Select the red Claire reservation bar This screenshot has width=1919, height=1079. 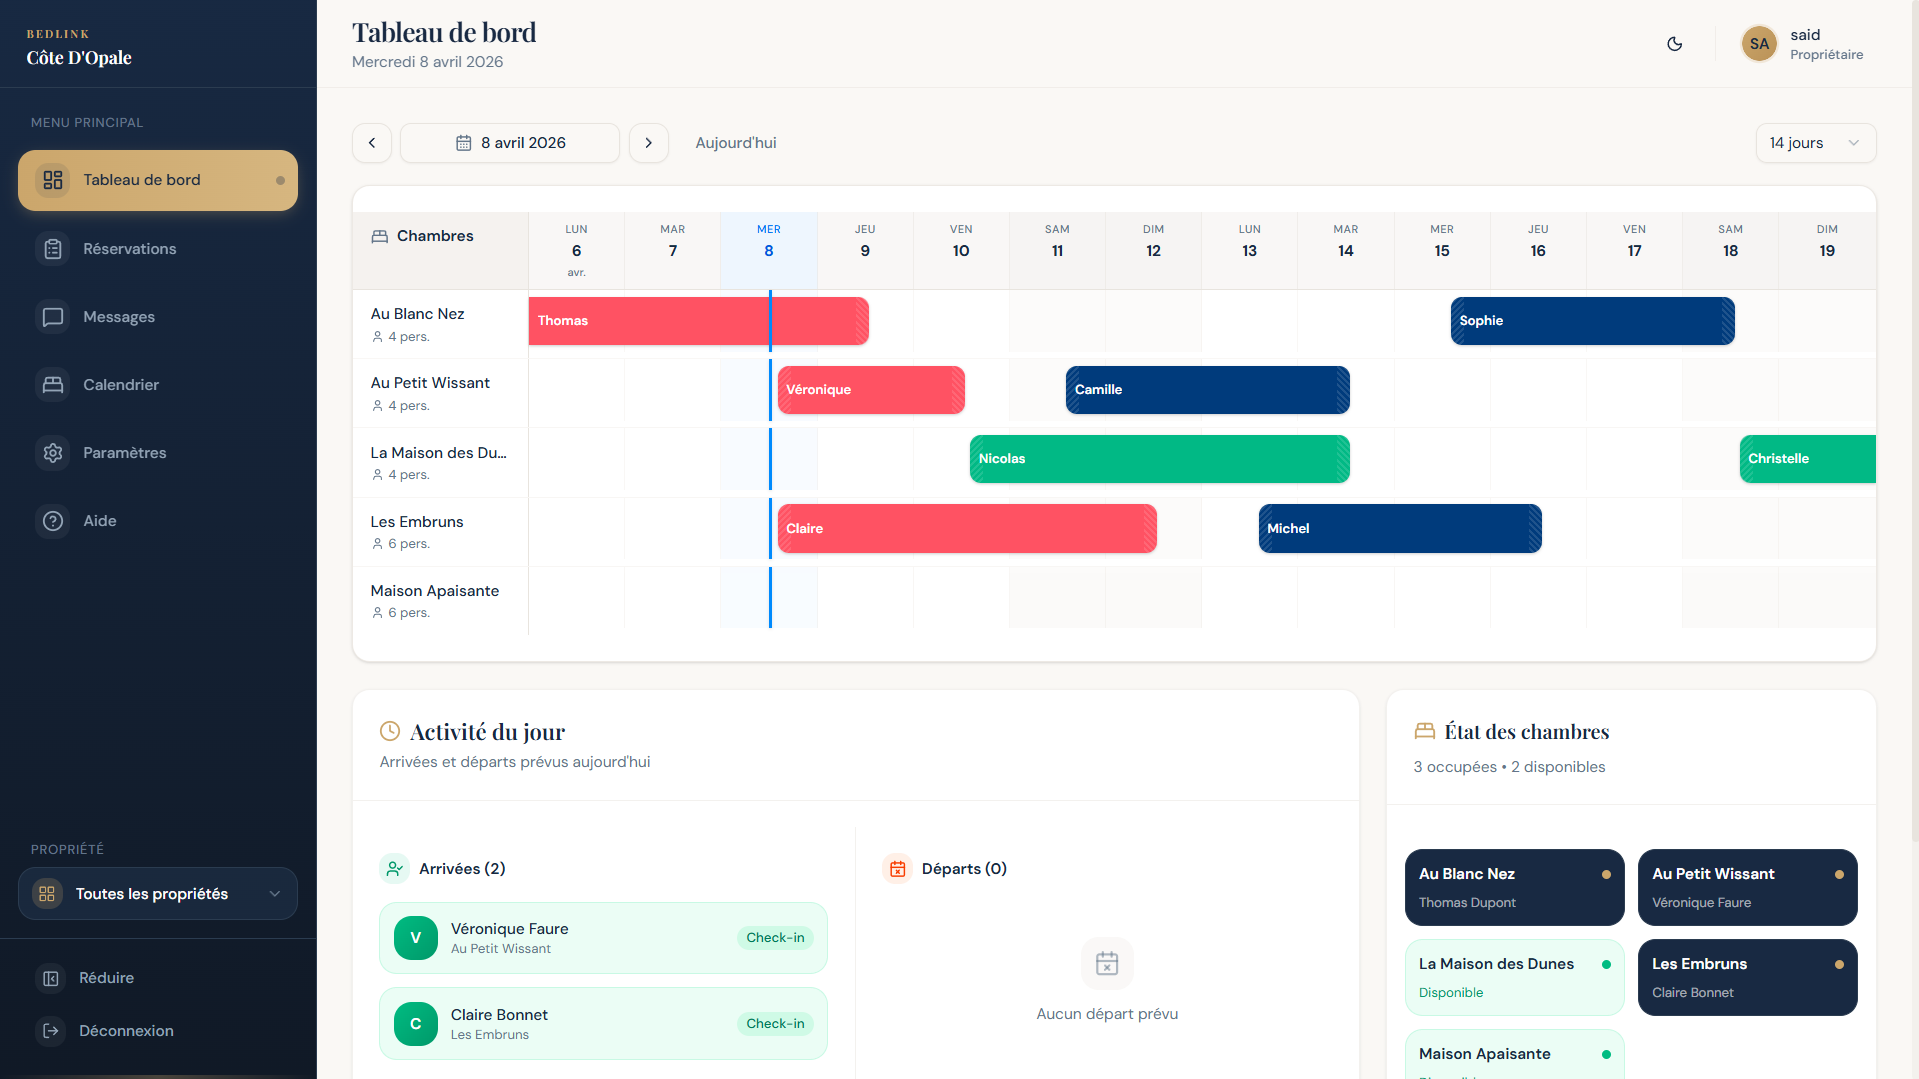(966, 528)
